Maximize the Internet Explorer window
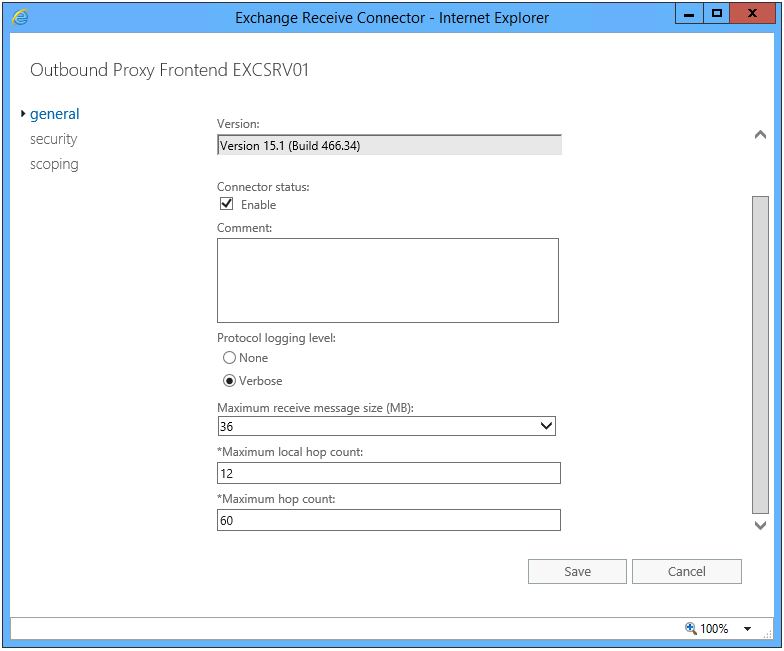784x651 pixels. 716,14
